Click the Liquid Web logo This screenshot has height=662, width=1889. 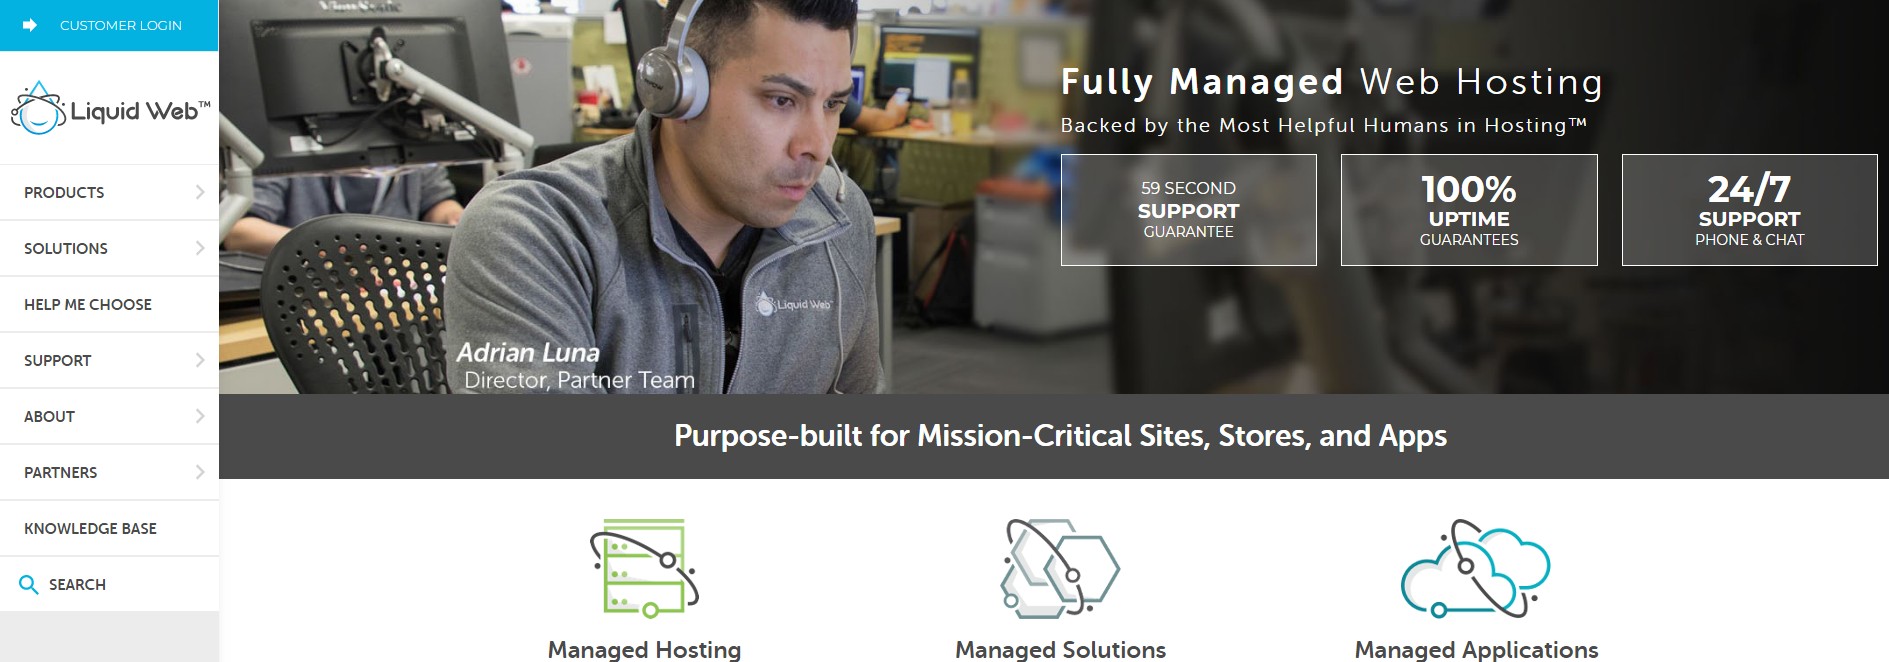[x=110, y=109]
